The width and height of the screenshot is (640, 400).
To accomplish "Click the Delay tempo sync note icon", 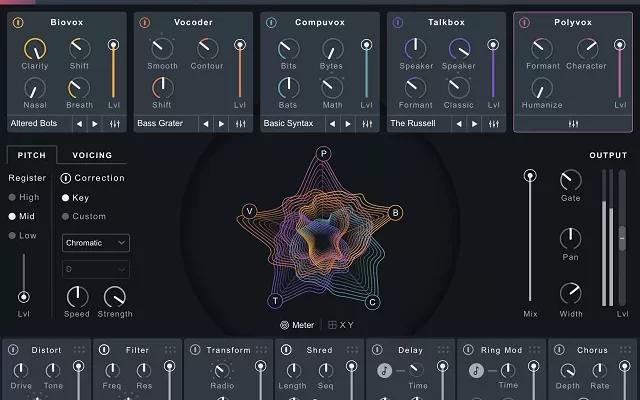I will (385, 370).
